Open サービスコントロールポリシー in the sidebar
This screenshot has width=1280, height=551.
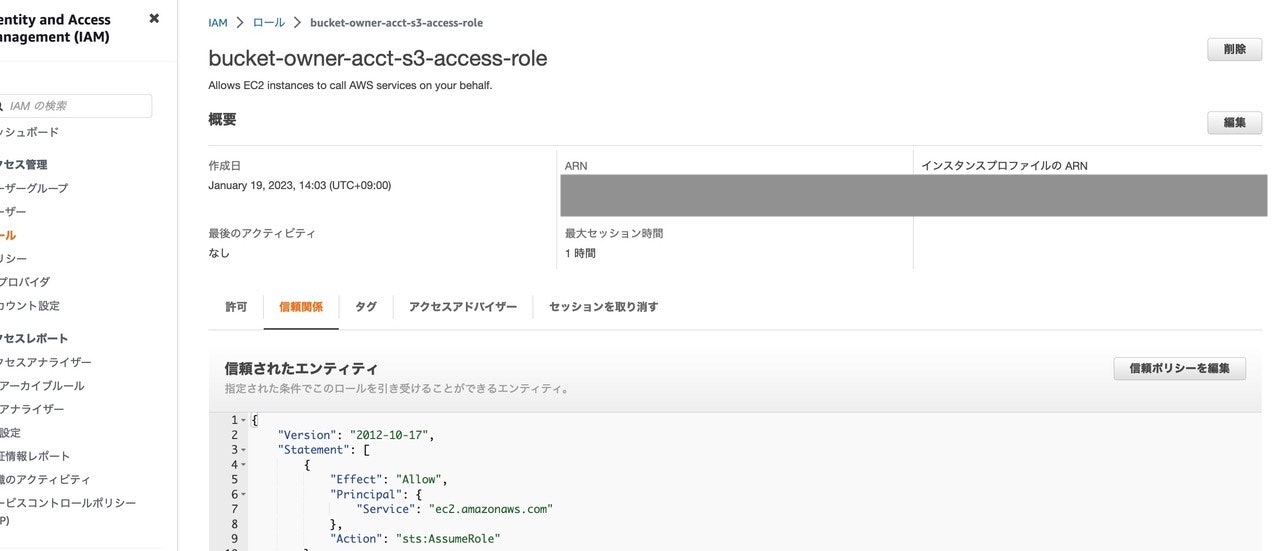(68, 503)
